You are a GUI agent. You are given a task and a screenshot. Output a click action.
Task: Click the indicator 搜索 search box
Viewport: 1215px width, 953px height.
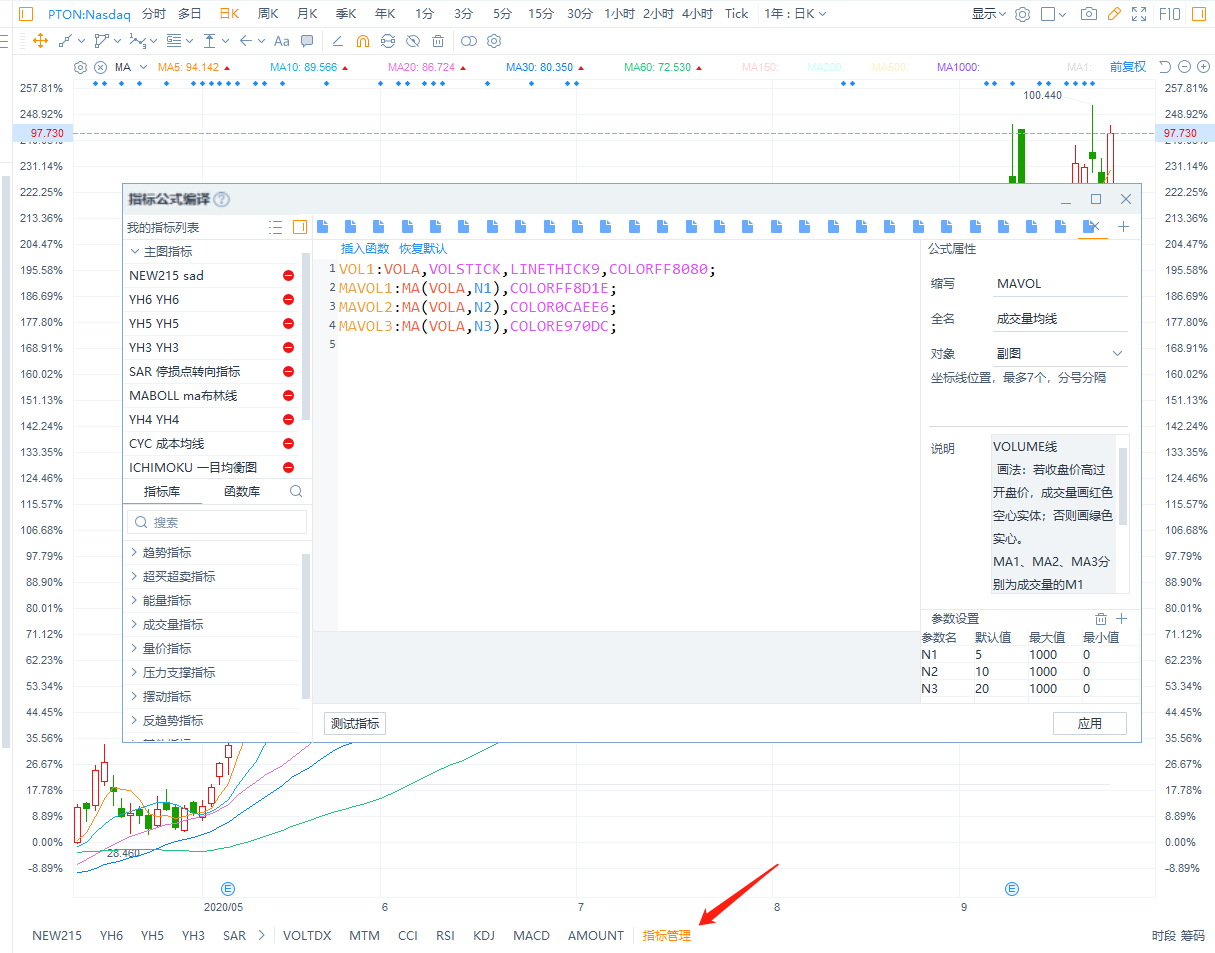pyautogui.click(x=217, y=522)
